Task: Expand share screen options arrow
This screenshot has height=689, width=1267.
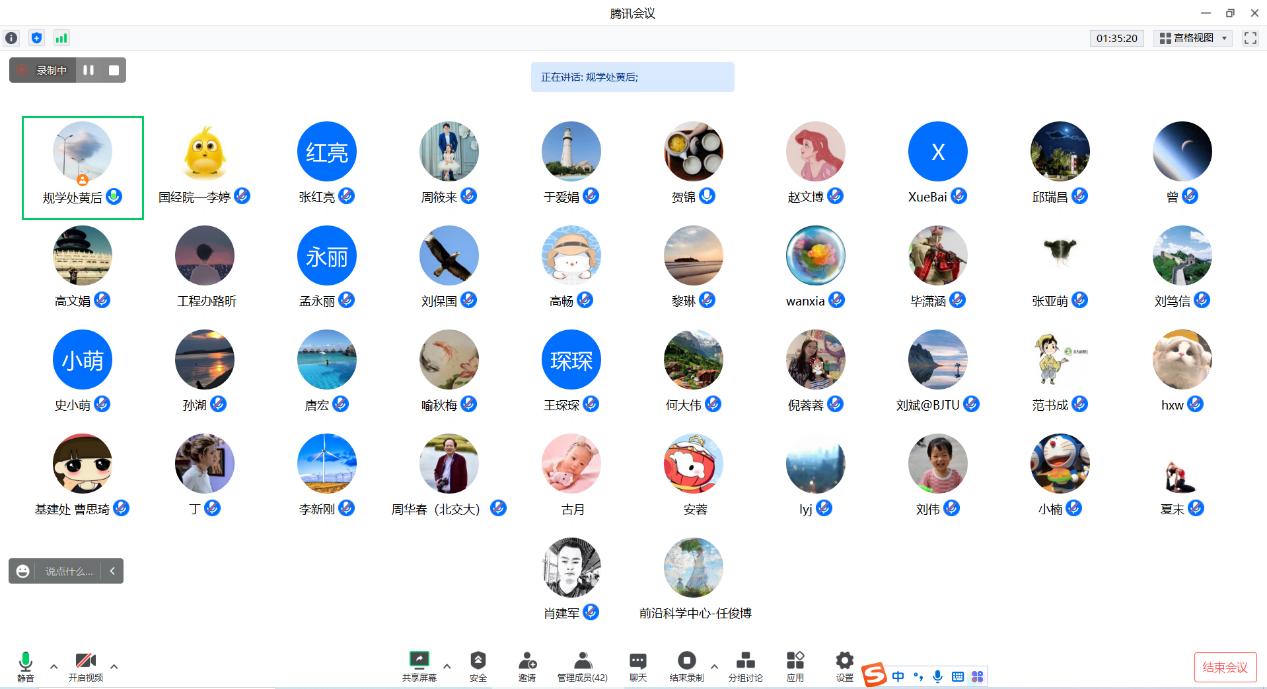Action: click(x=447, y=666)
